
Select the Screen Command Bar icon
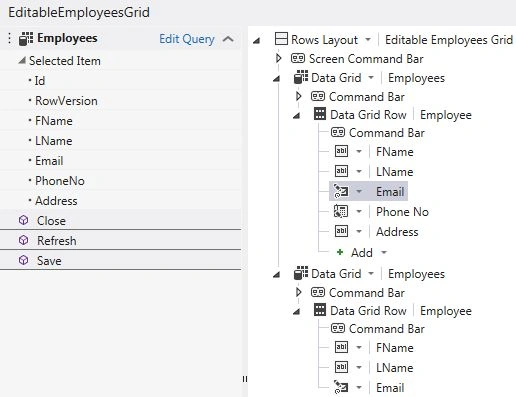click(x=298, y=59)
